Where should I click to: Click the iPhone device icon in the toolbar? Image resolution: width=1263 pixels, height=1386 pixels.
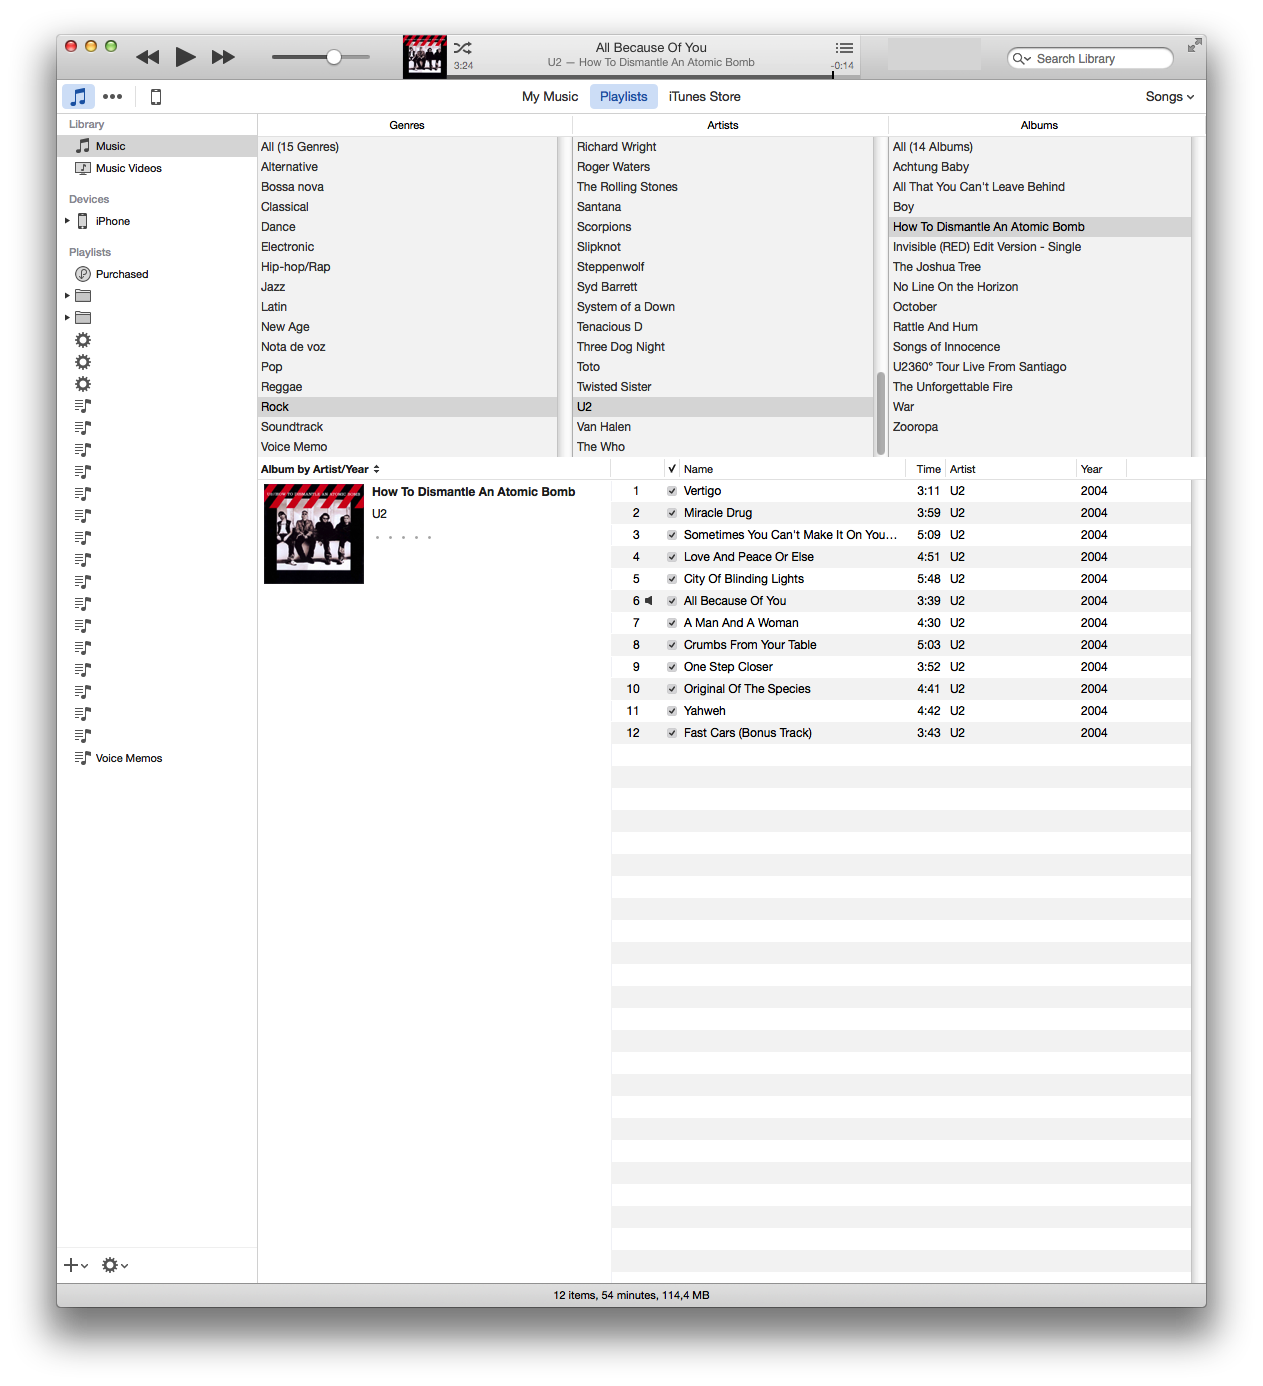(156, 97)
